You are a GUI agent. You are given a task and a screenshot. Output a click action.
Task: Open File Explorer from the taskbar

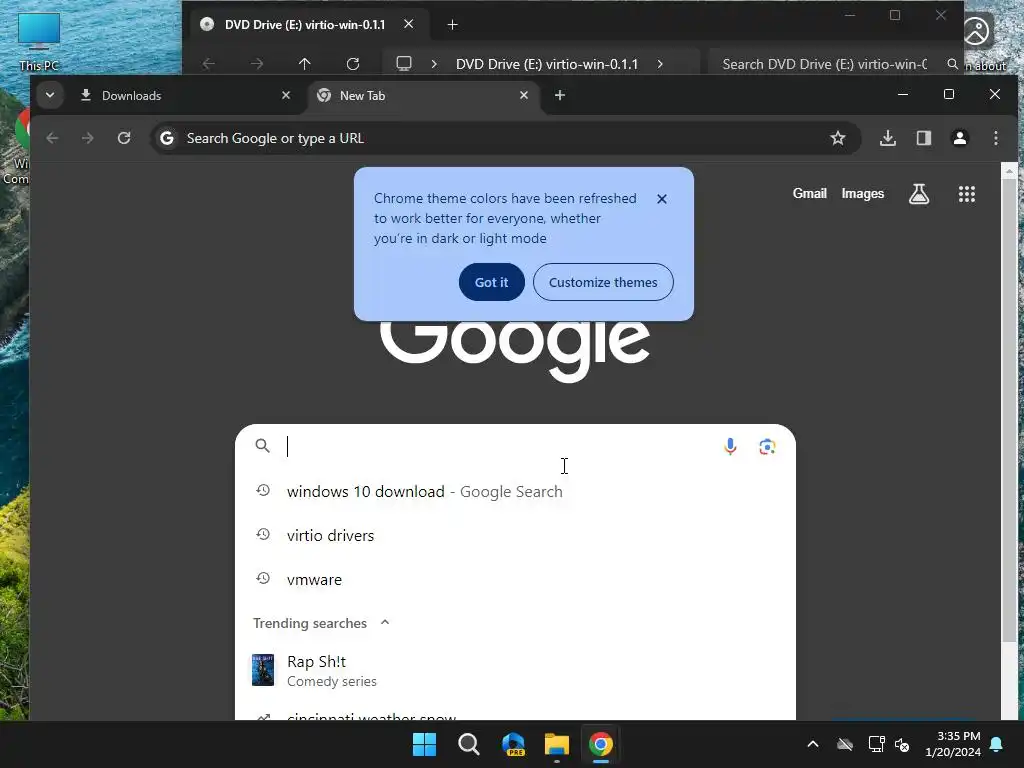pos(557,744)
